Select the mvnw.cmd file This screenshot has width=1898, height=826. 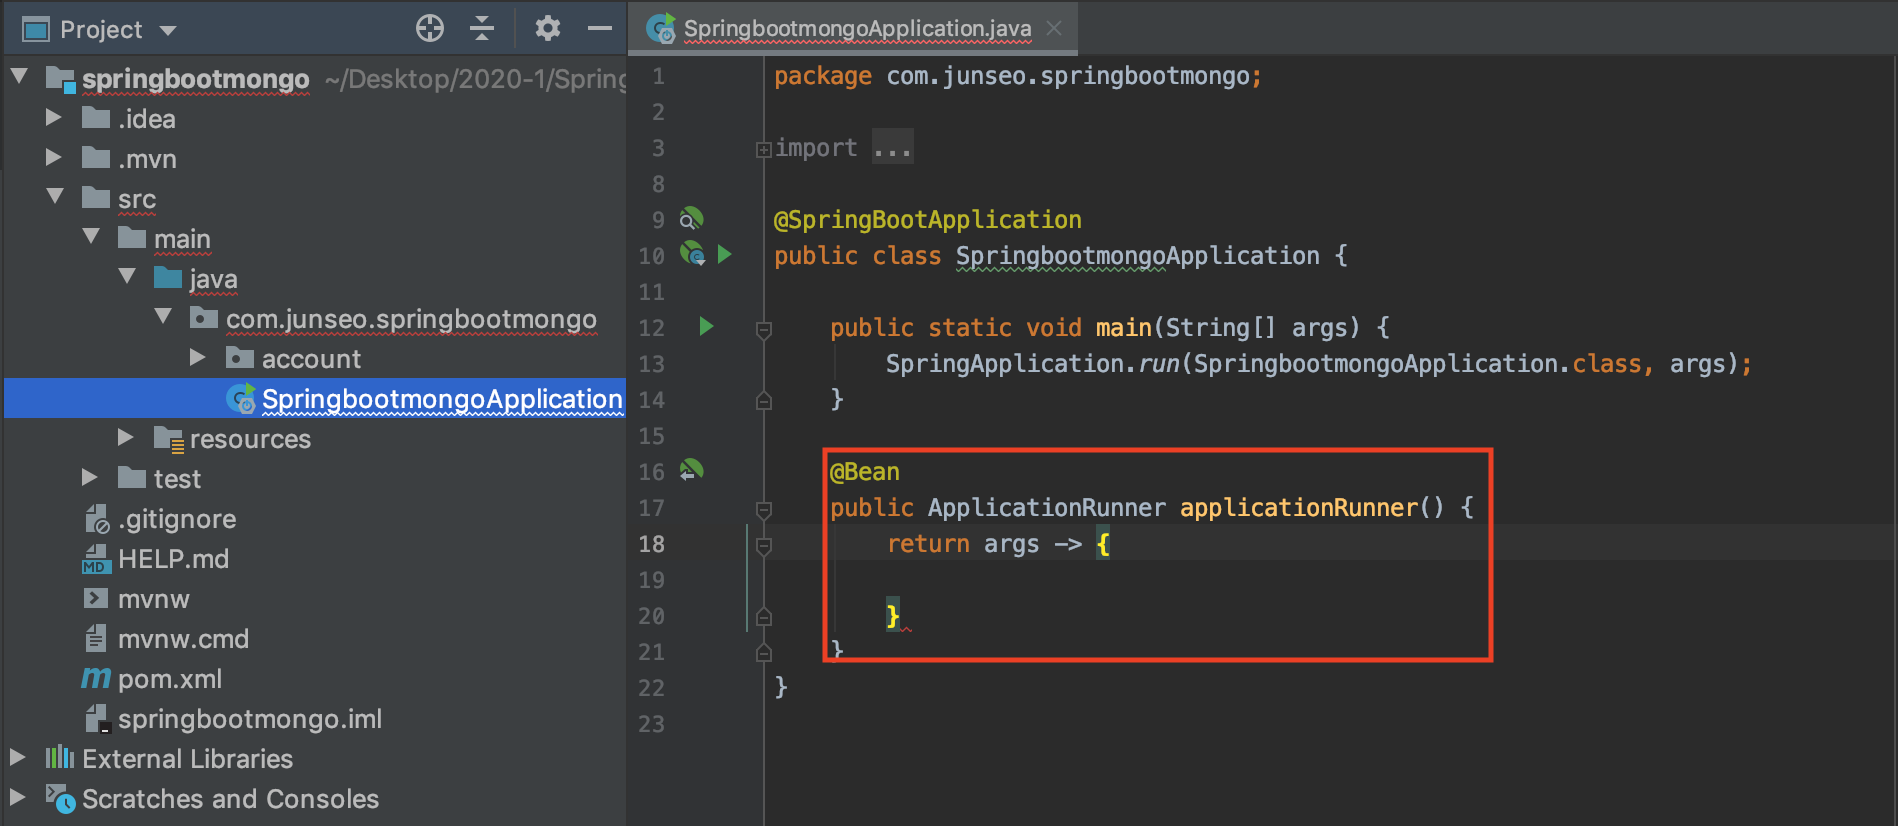coord(183,639)
